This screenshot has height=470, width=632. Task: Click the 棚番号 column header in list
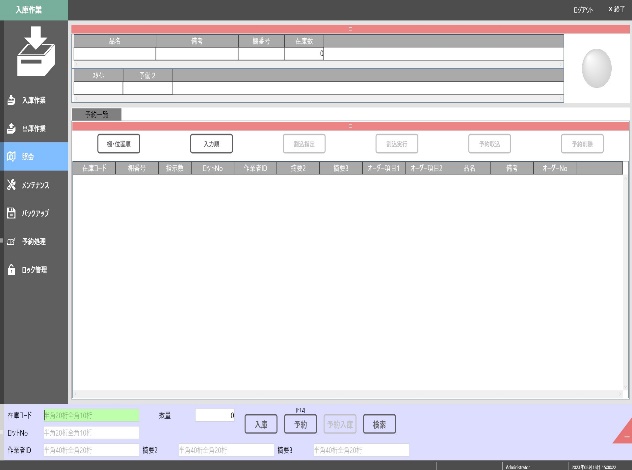pos(137,168)
